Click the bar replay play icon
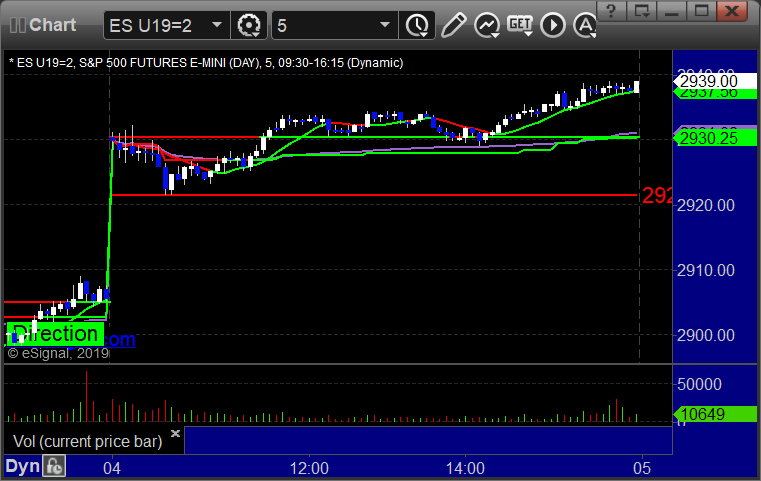 coord(553,25)
